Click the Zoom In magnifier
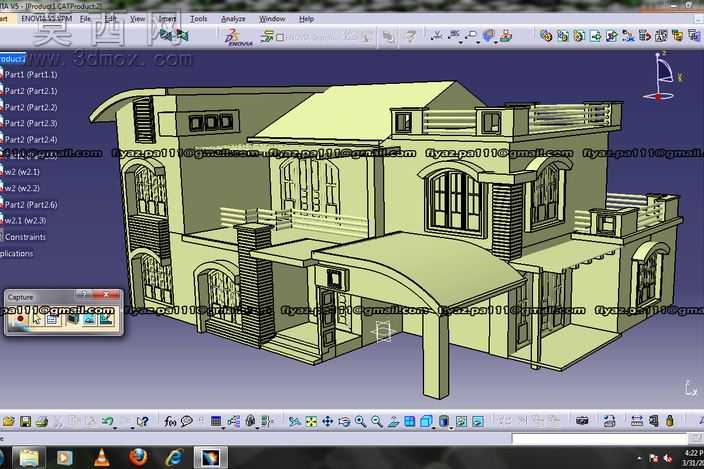The image size is (704, 469). 361,421
